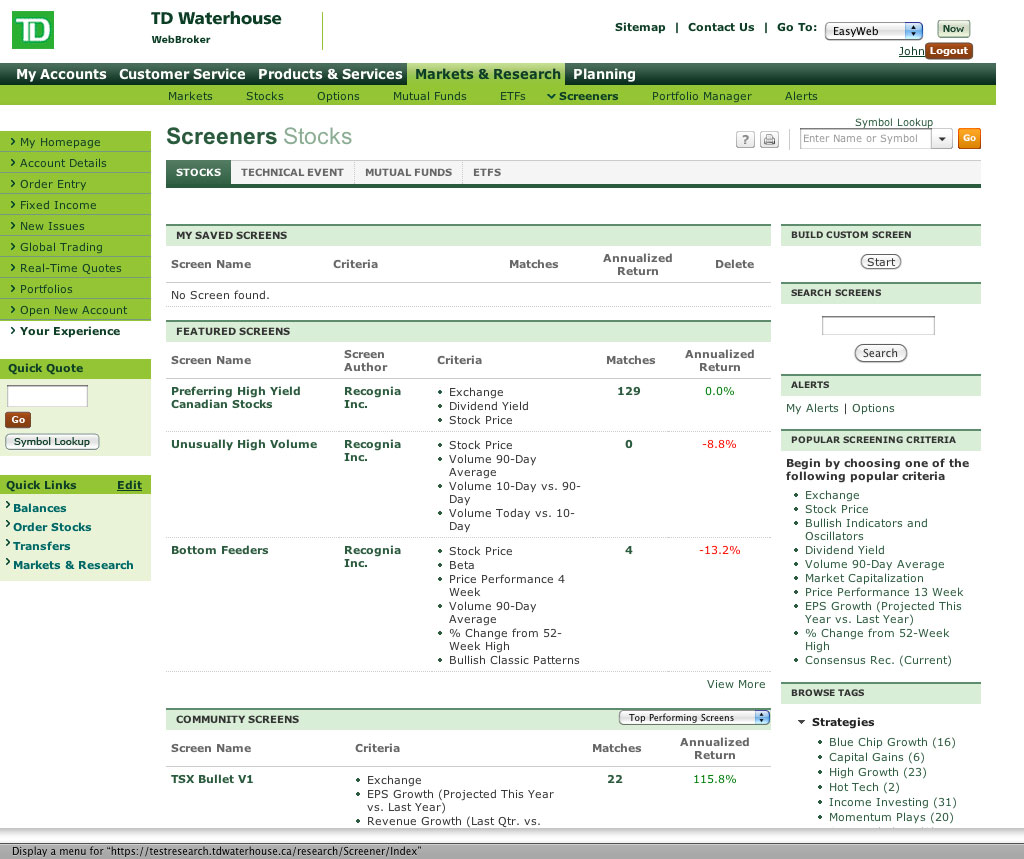Image resolution: width=1024 pixels, height=859 pixels.
Task: Open the Bottom Feeders screen
Action: 219,549
